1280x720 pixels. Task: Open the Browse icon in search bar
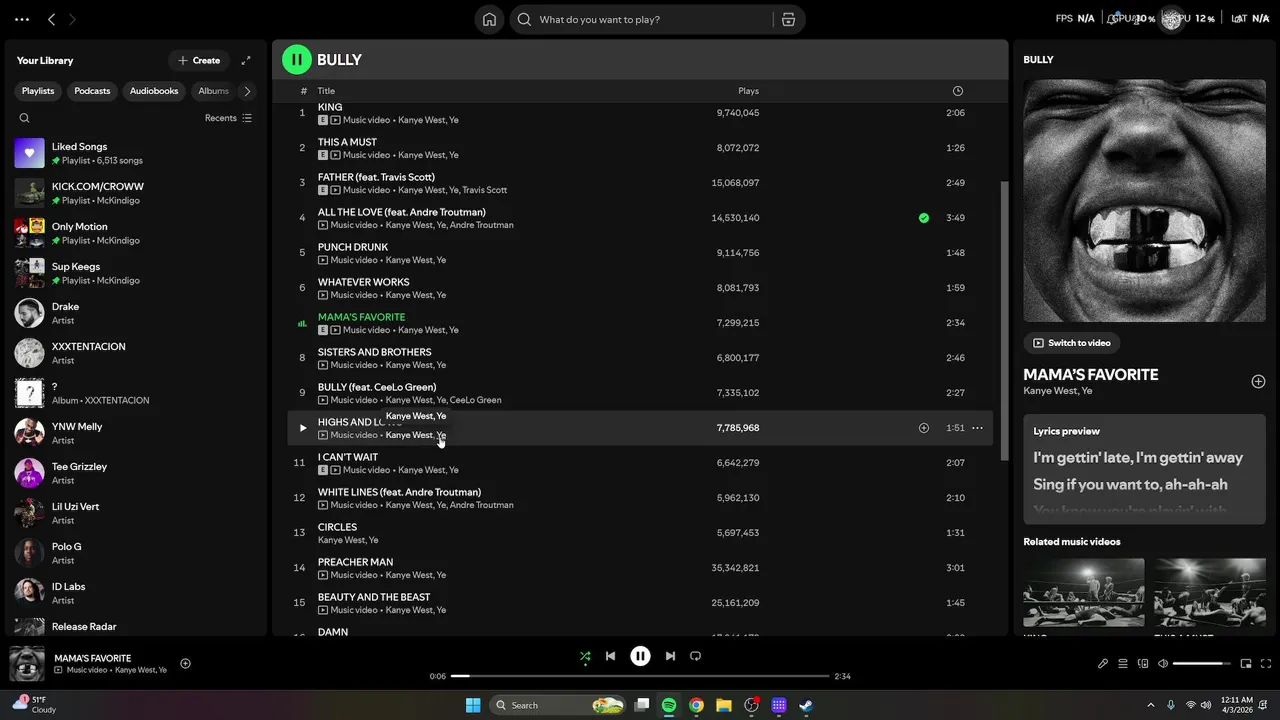(x=788, y=19)
